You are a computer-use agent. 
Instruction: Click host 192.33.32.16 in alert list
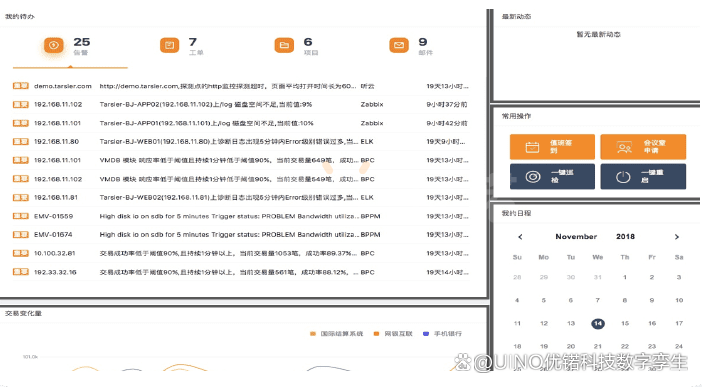coord(55,272)
